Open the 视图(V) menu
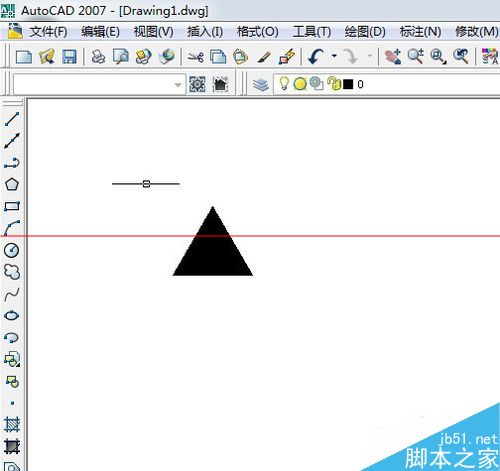 (153, 32)
